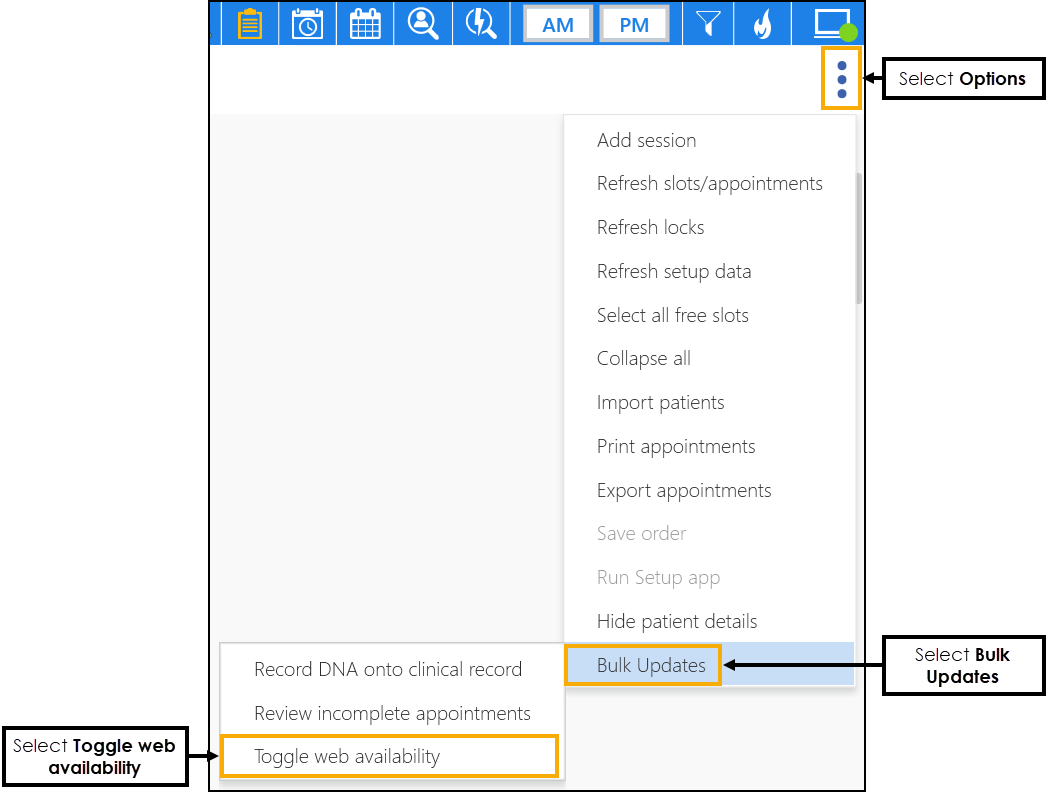The height and width of the screenshot is (792, 1048).
Task: Open the funnel filter icon
Action: (x=708, y=24)
